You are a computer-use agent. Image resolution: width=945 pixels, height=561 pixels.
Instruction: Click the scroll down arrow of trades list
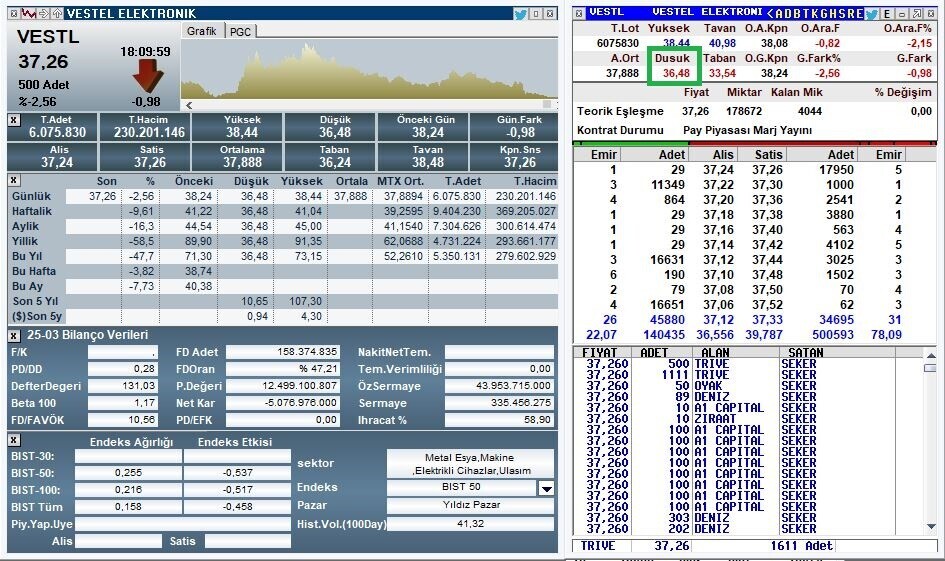pos(931,527)
